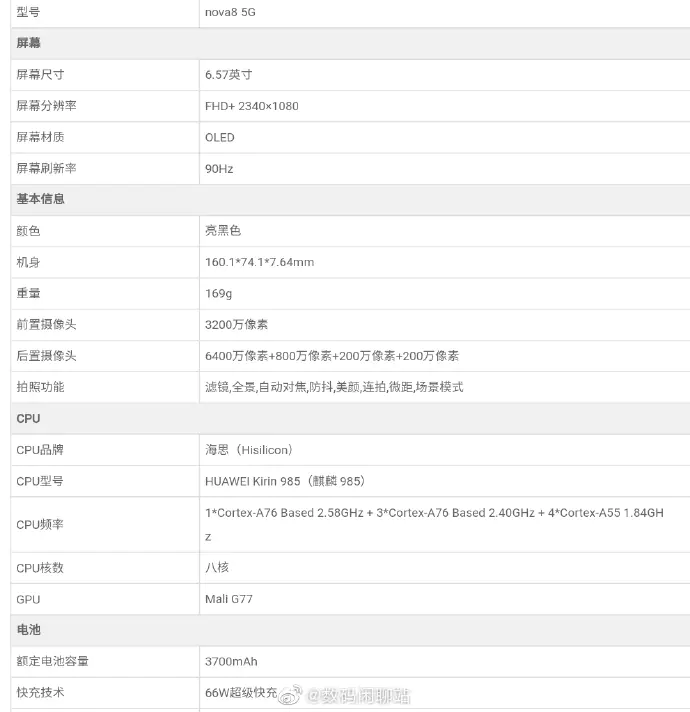The image size is (690, 712).
Task: Click the '基本信息' section header
Action: 40,199
